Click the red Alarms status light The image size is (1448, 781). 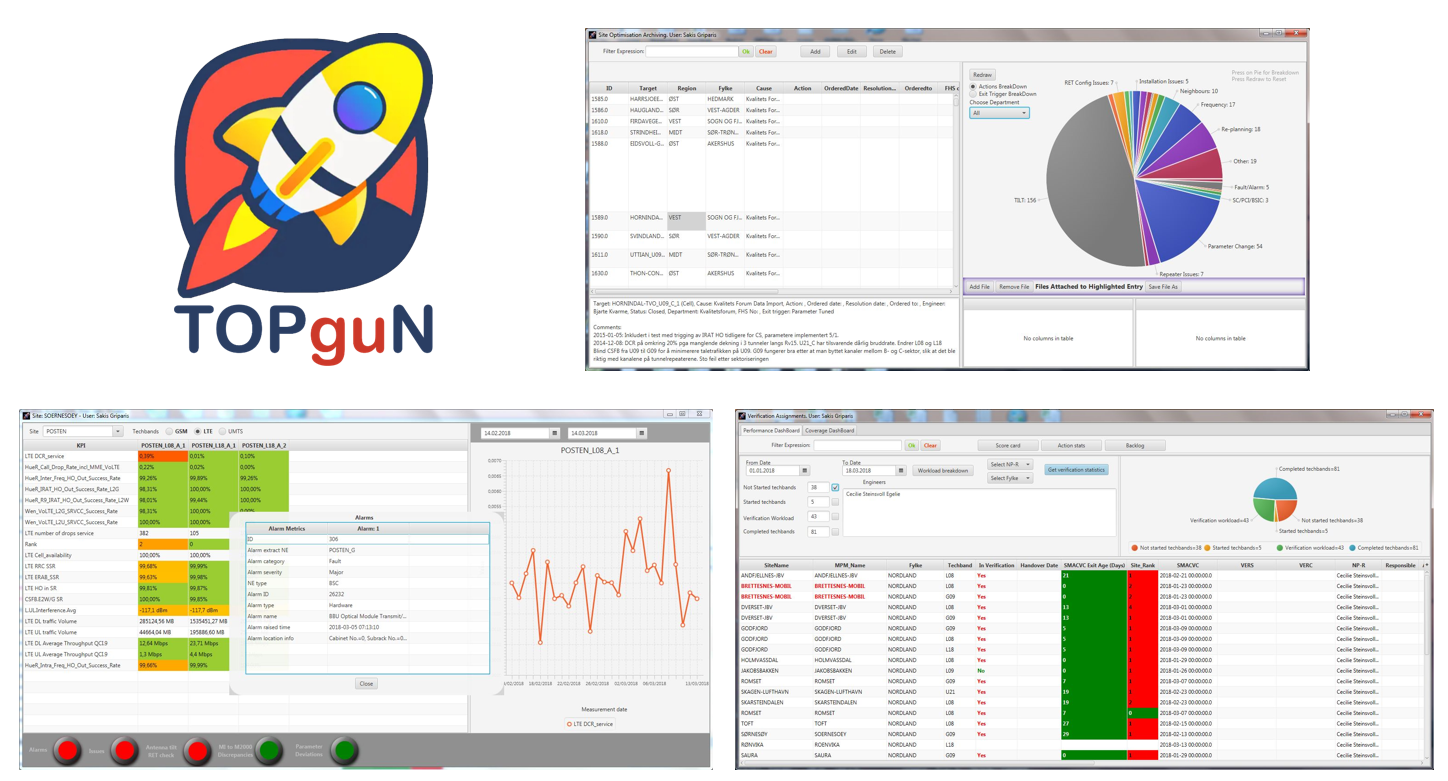pyautogui.click(x=67, y=749)
